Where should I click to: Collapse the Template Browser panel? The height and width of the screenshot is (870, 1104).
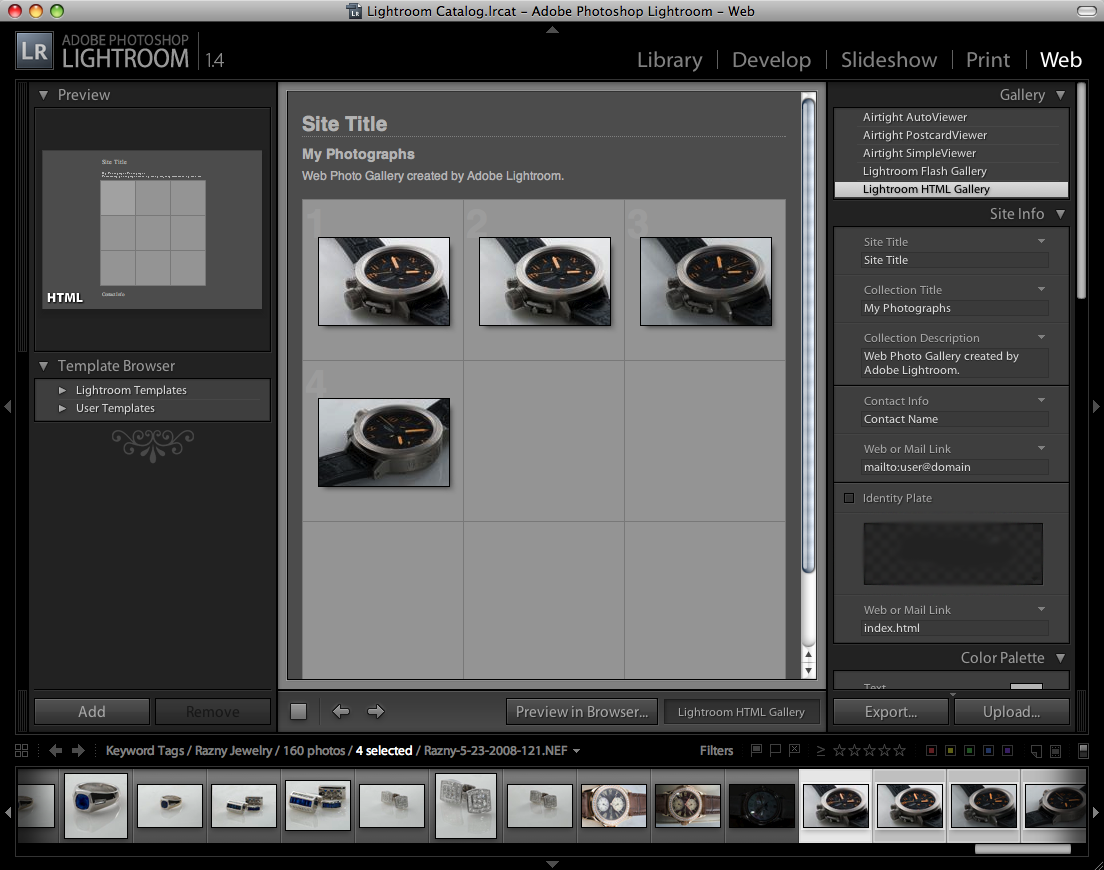point(44,366)
